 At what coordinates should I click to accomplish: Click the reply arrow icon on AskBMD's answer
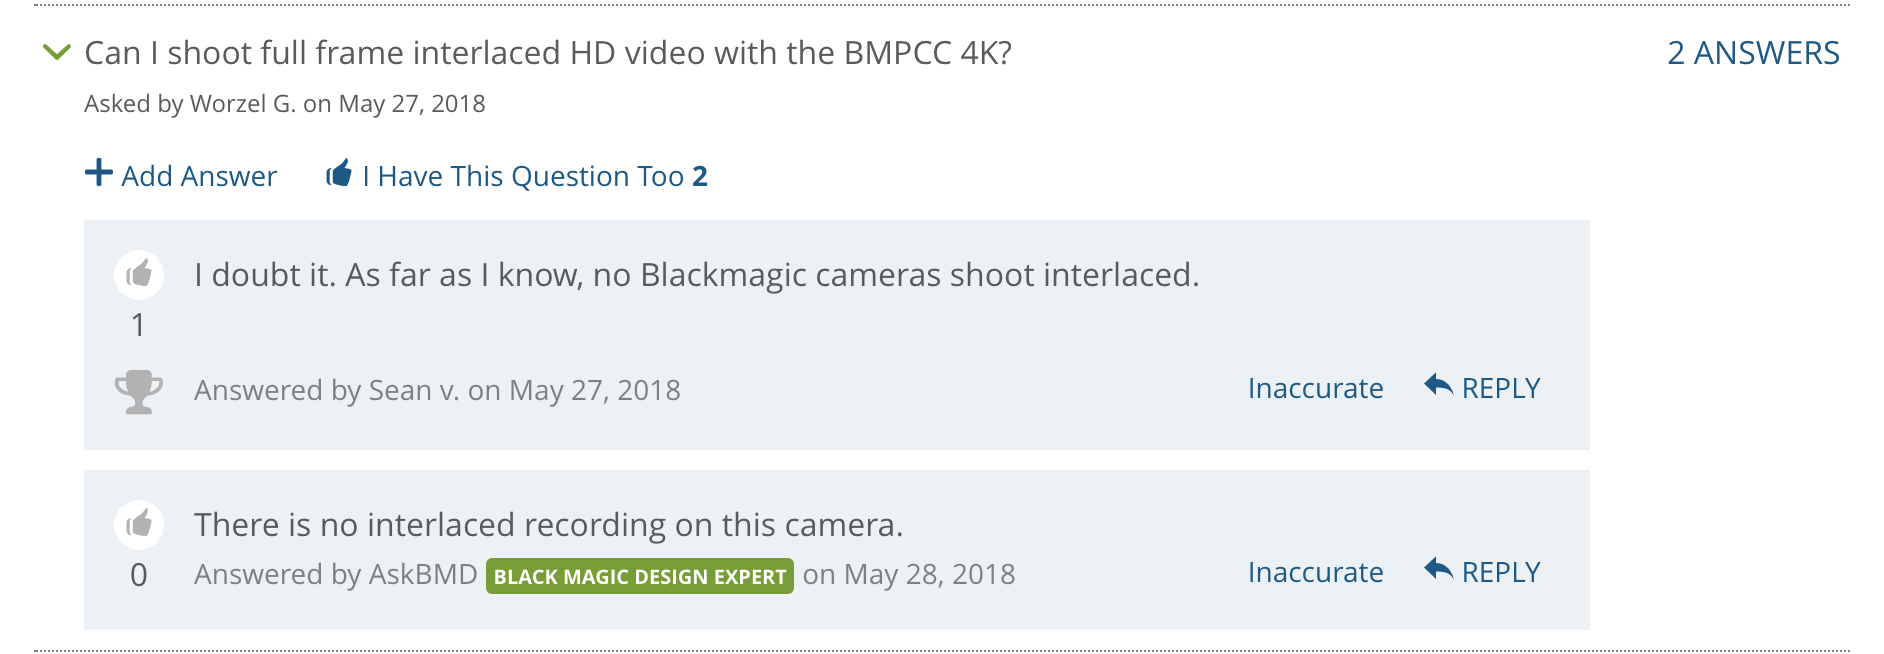[x=1438, y=570]
